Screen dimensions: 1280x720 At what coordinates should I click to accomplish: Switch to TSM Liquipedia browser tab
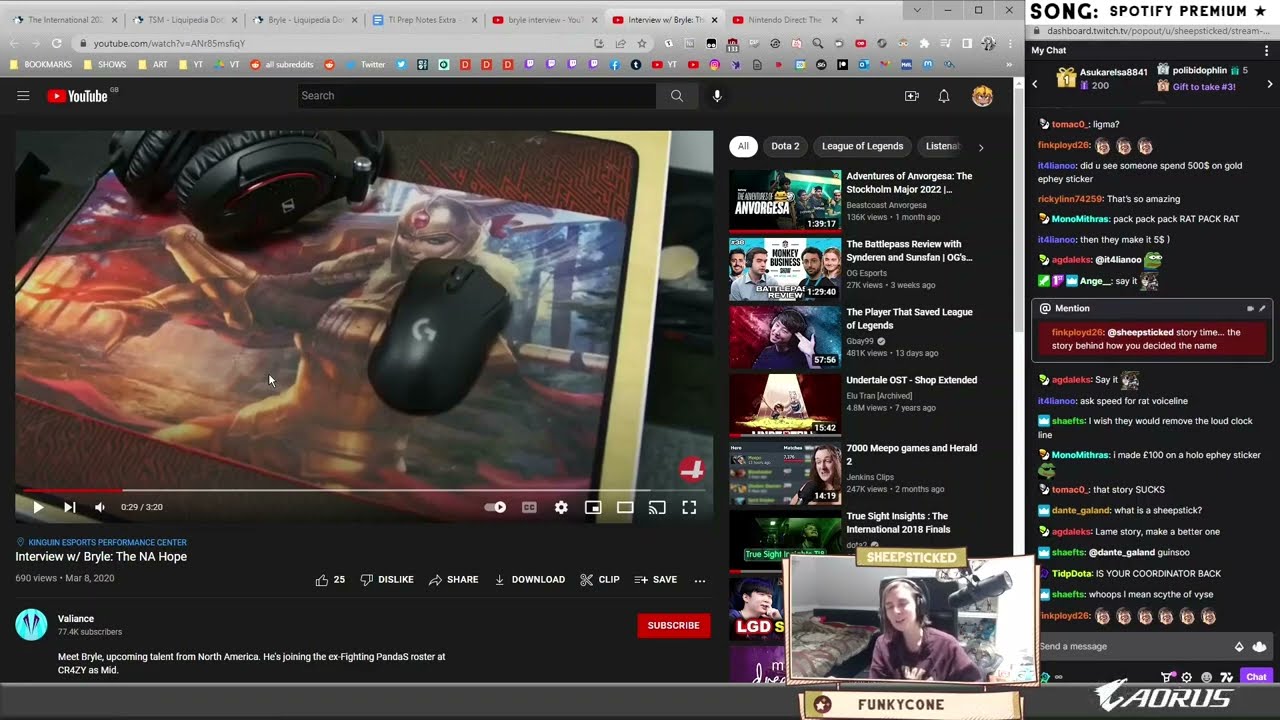click(186, 20)
